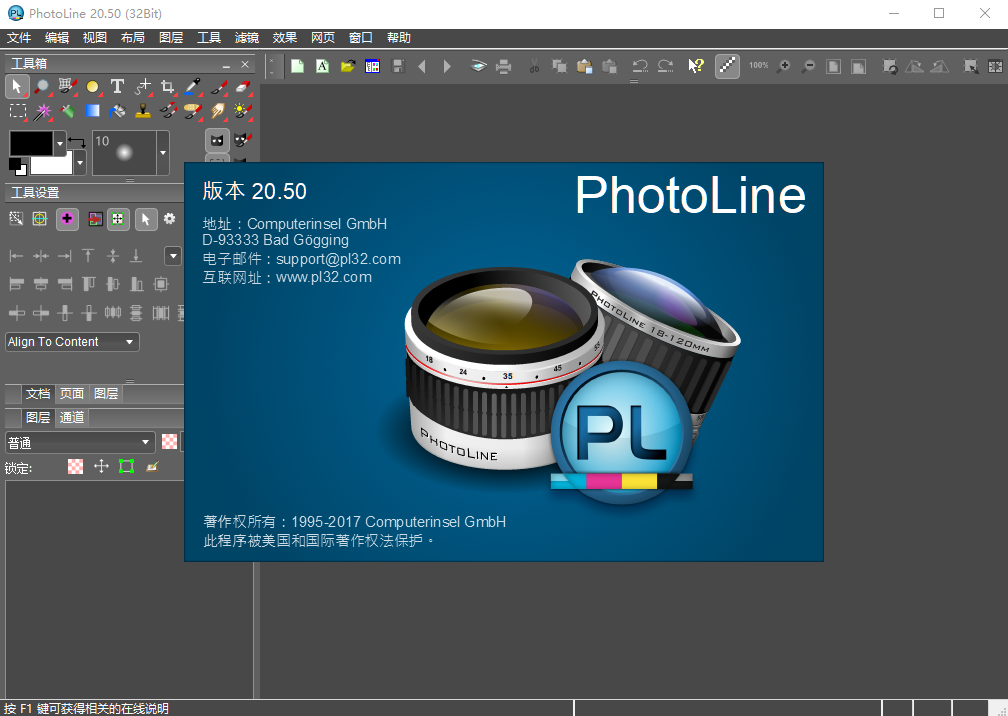Click the Print icon on the toolbar
This screenshot has height=716, width=1008.
coord(502,66)
